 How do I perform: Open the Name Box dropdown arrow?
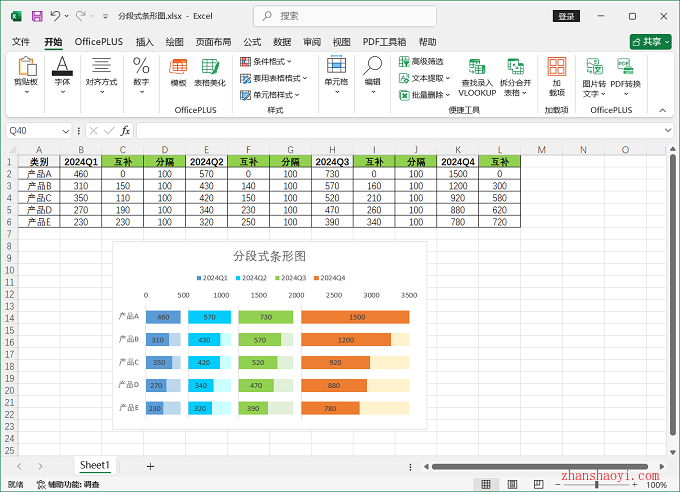[66, 131]
